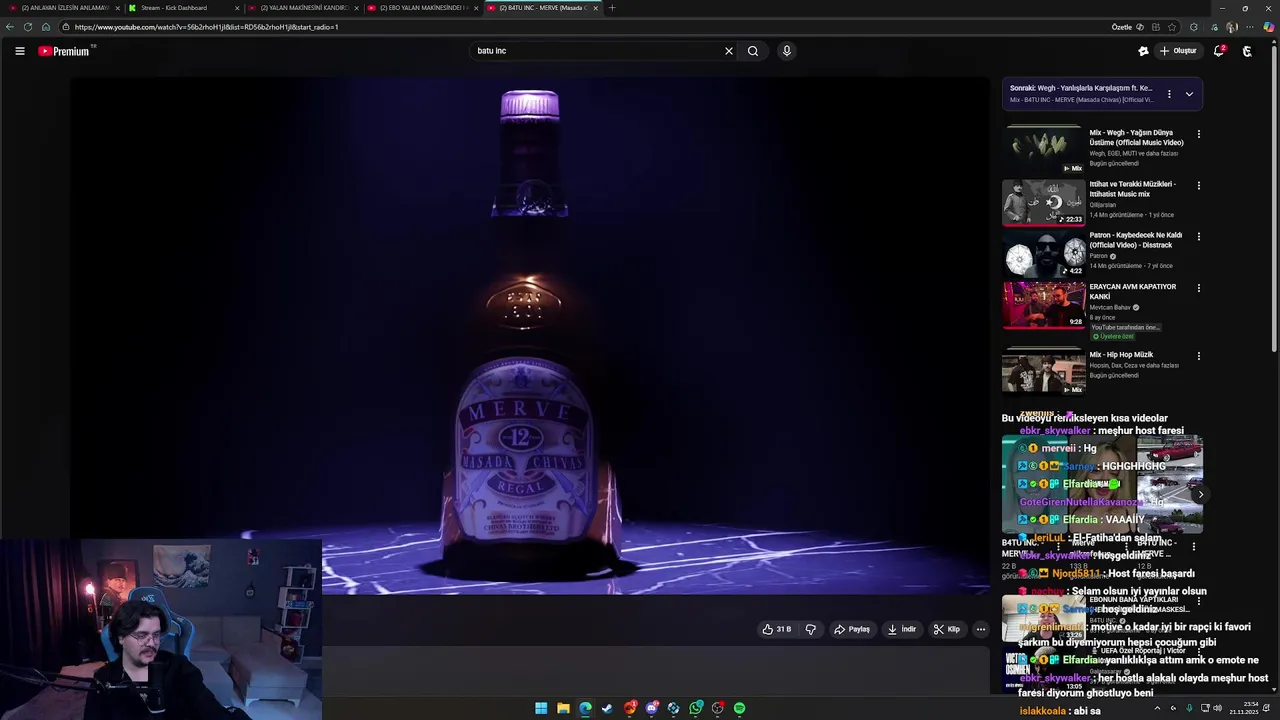Open options for Patron Disstrack video
This screenshot has height=720, width=1280.
tap(1199, 236)
